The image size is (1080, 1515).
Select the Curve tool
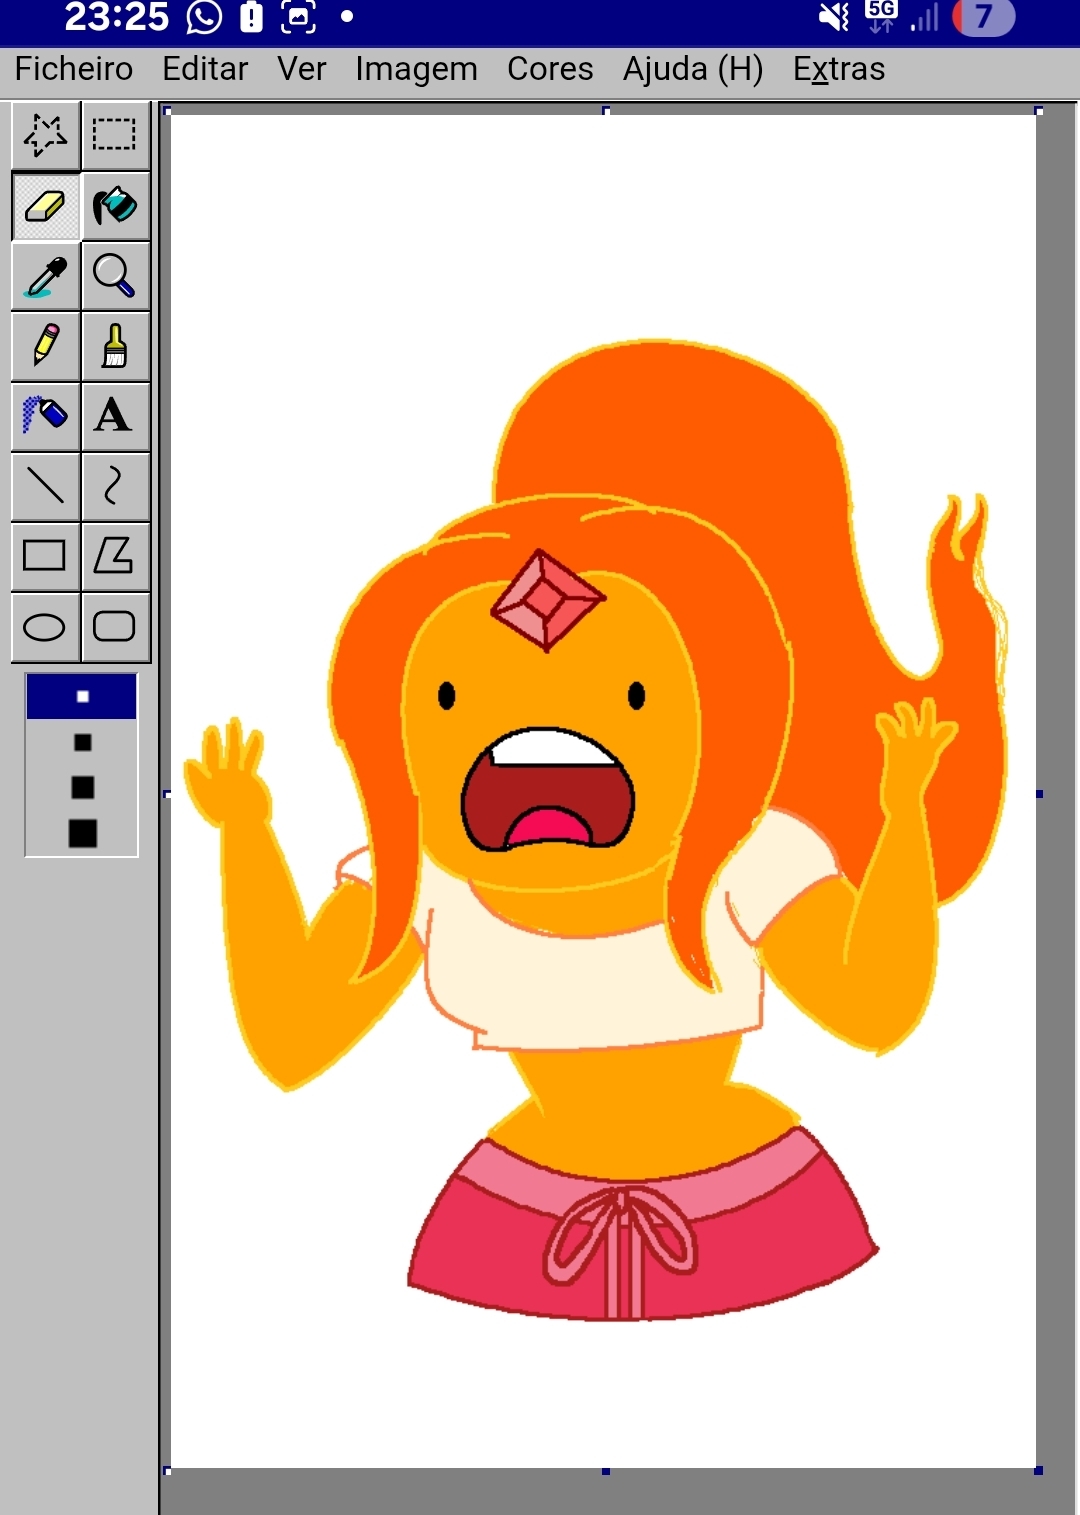(115, 486)
